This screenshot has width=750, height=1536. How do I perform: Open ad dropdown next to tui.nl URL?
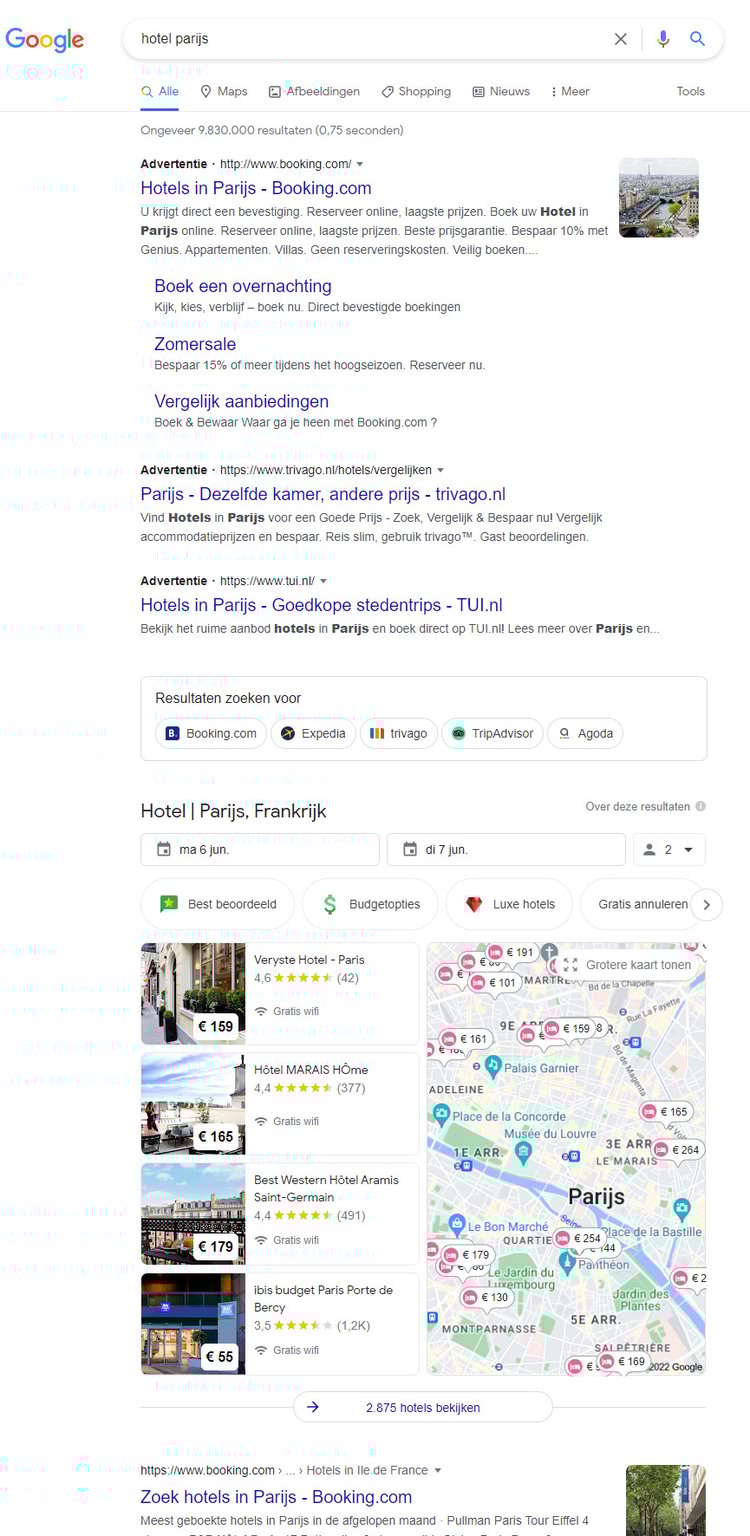pos(323,581)
